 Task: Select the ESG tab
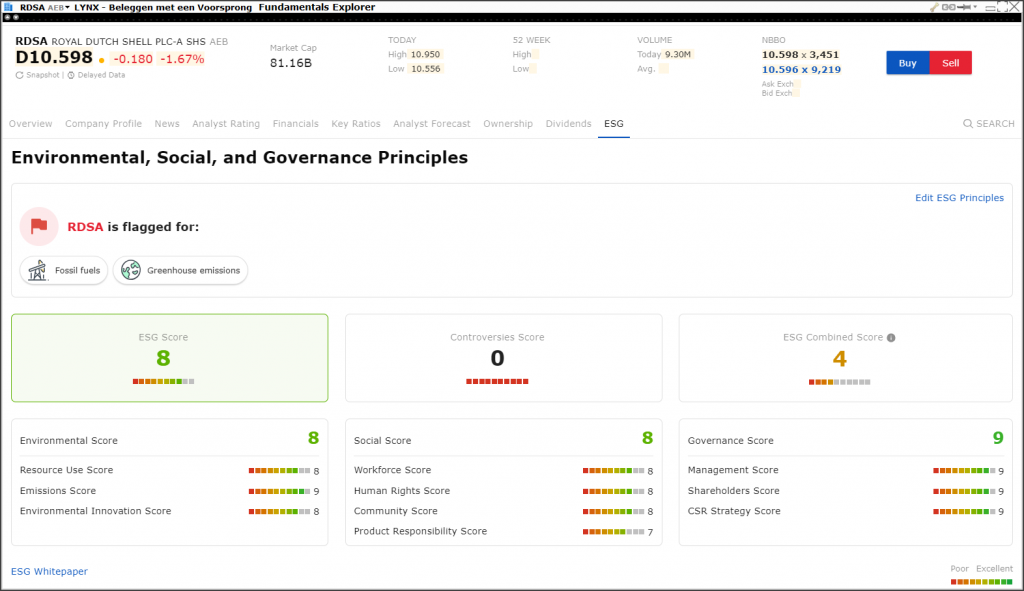coord(613,123)
